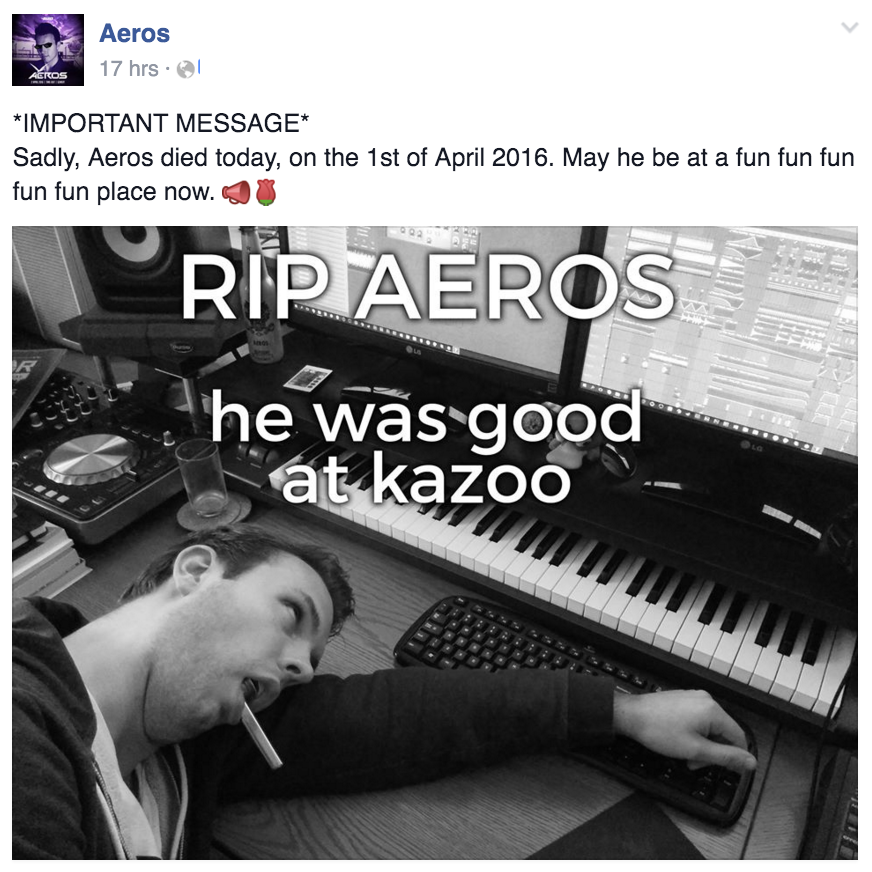Open photo at RIP AEROS caption
872x872 pixels.
pyautogui.click(x=428, y=288)
